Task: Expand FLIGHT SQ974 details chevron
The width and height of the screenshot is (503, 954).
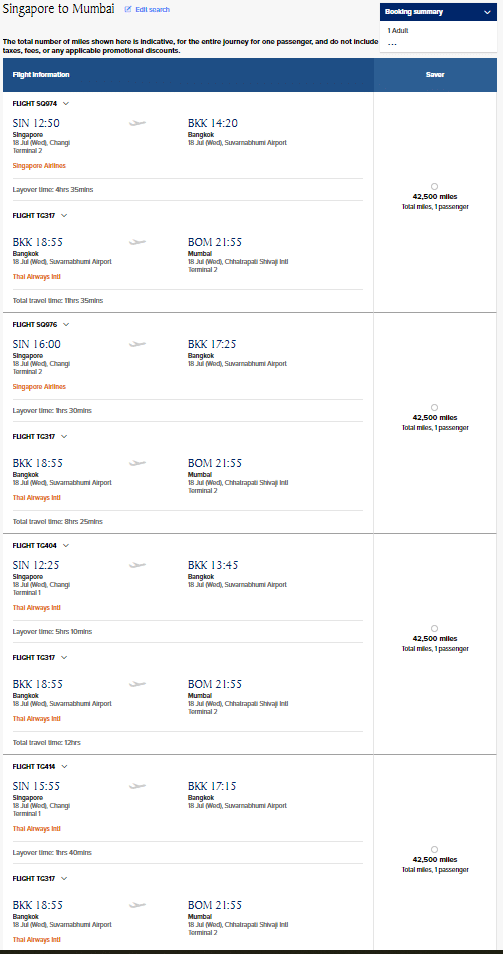Action: 66,103
